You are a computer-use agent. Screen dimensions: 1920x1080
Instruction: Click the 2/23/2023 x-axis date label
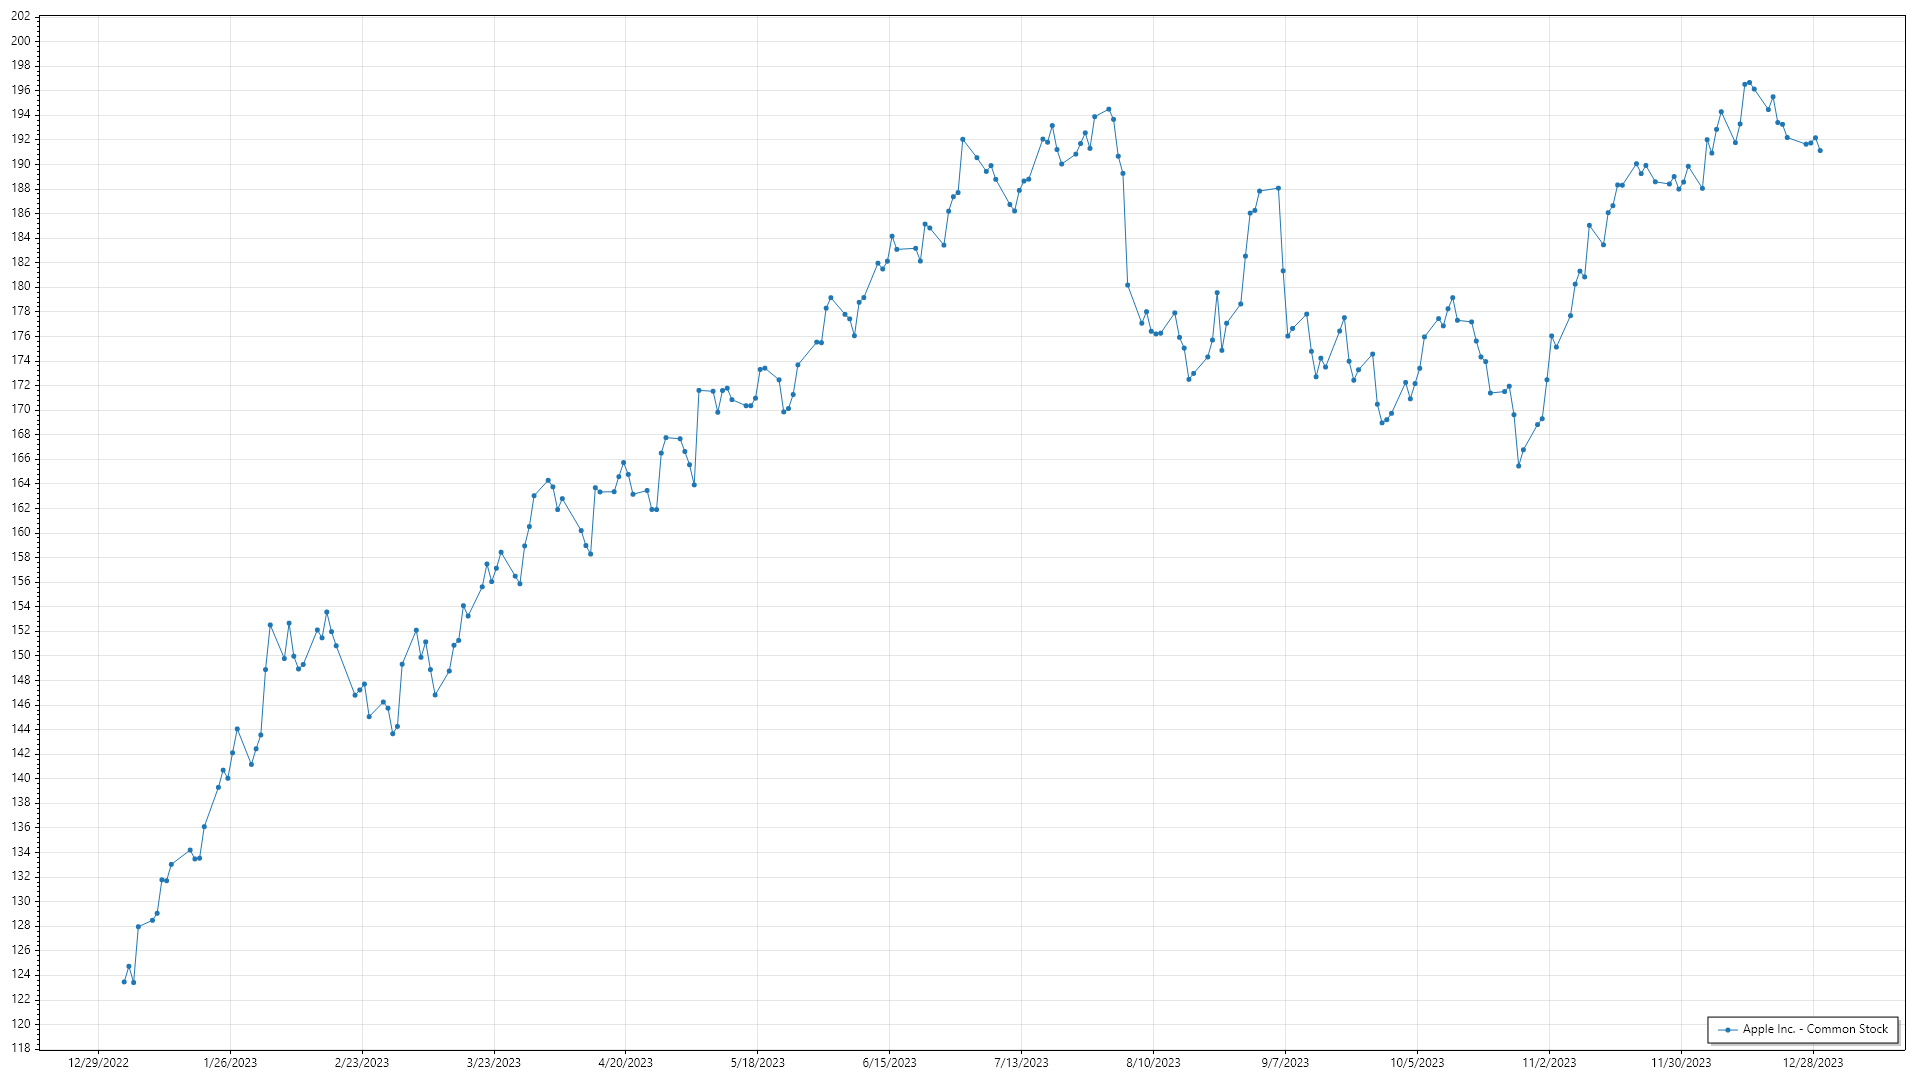(362, 1063)
